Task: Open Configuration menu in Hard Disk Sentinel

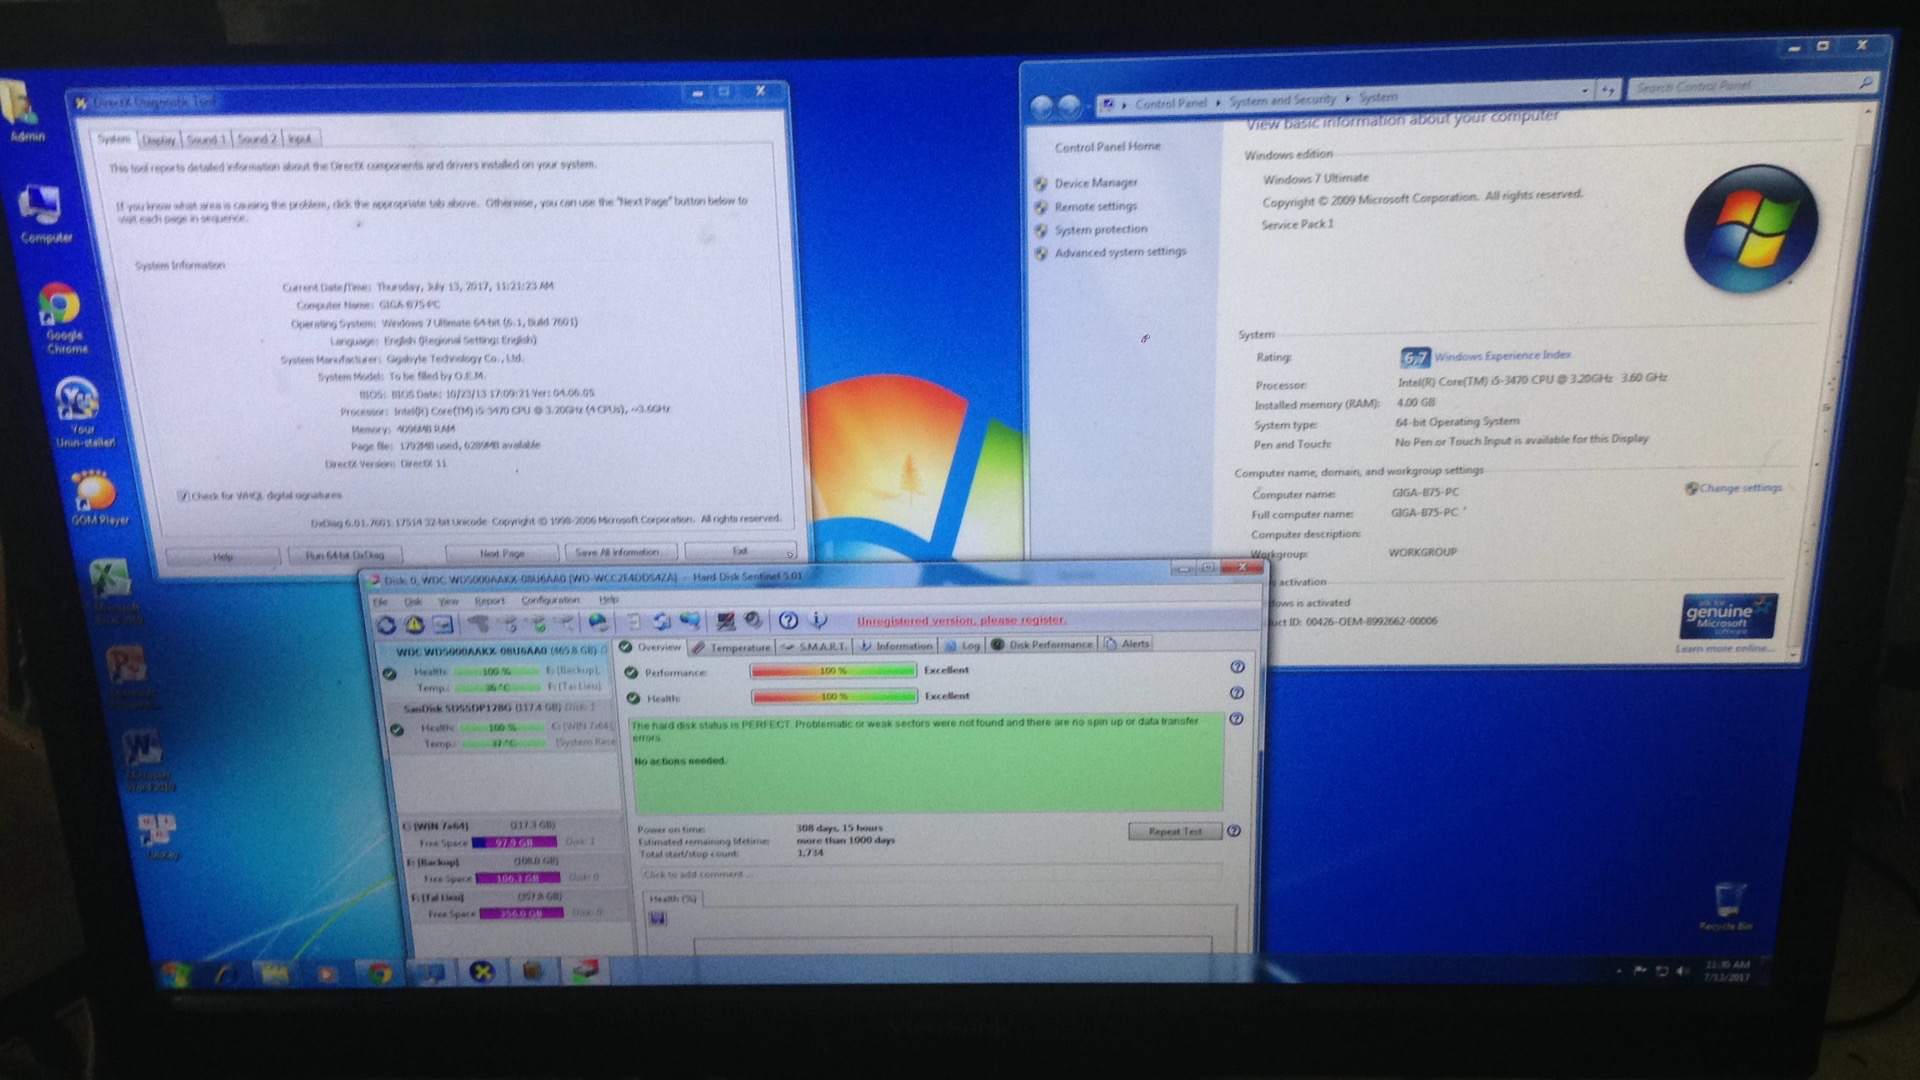Action: (x=550, y=600)
